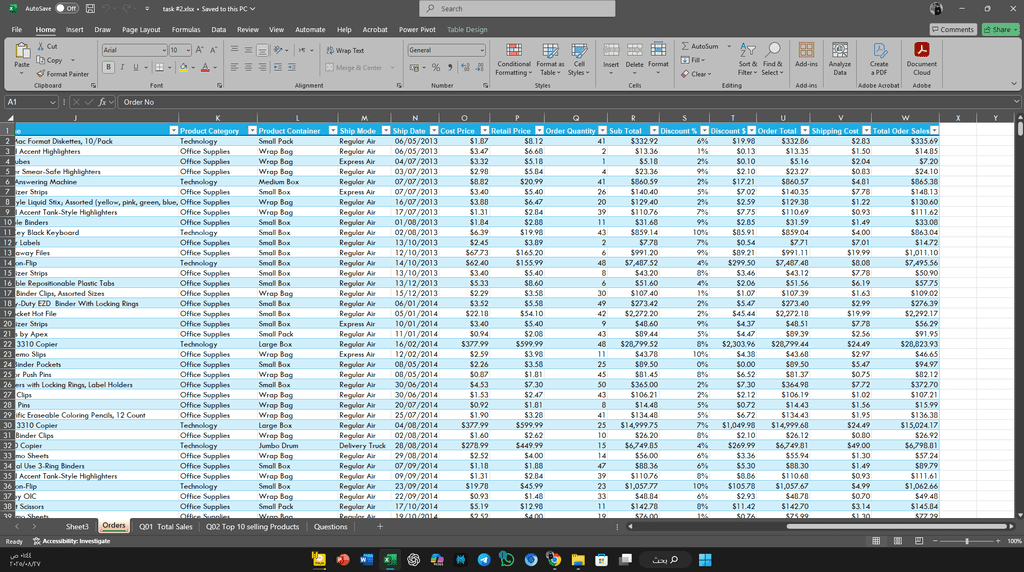This screenshot has height=572, width=1024.
Task: Open Order Quantity filter dropdown
Action: (x=602, y=131)
